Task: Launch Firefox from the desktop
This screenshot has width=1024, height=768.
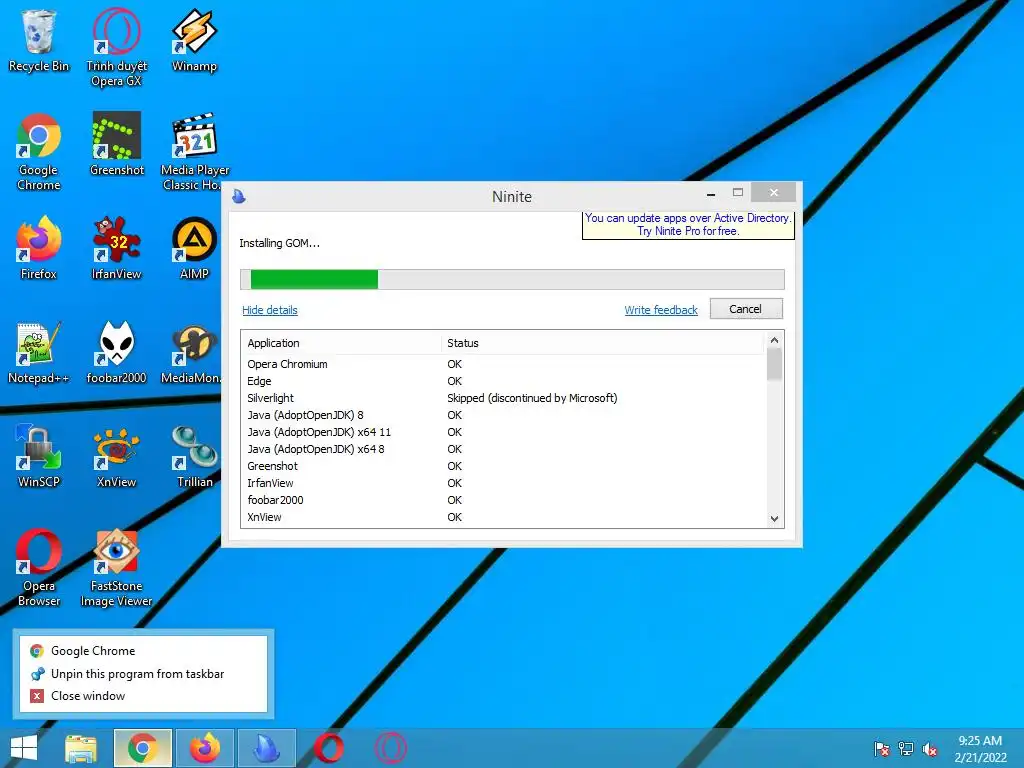Action: [39, 248]
